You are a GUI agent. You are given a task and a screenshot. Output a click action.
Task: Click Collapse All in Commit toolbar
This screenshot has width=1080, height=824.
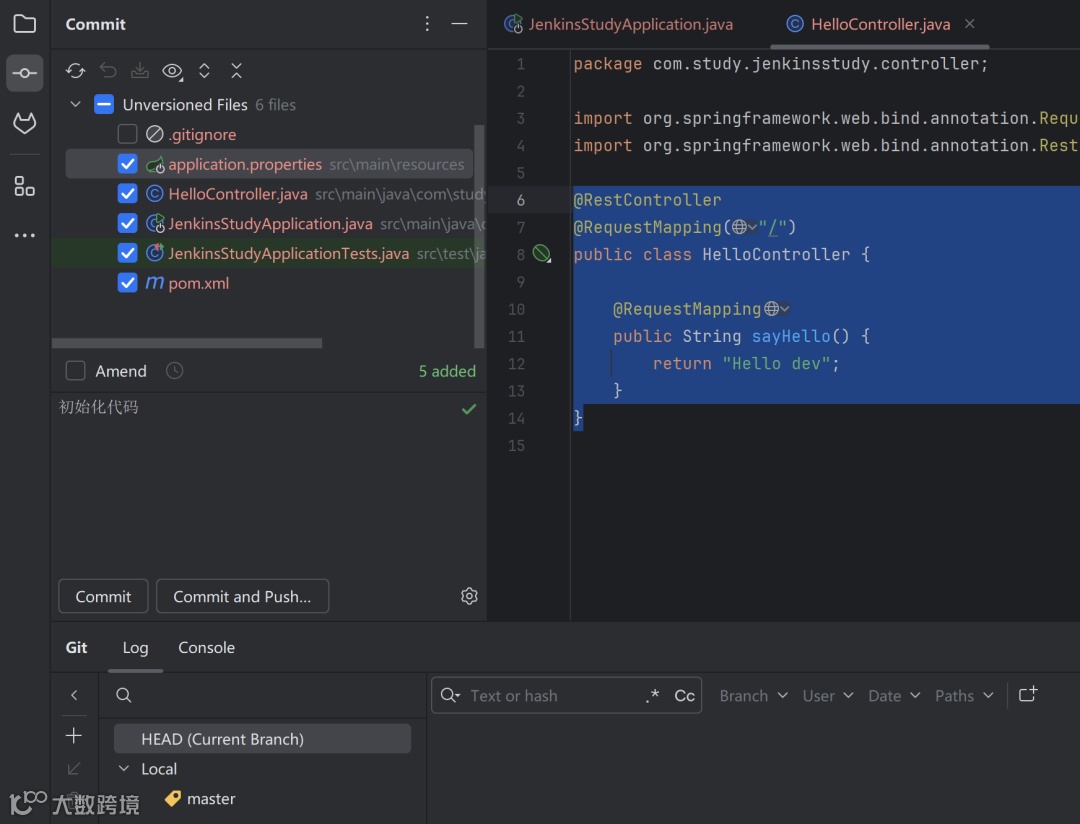coord(236,70)
